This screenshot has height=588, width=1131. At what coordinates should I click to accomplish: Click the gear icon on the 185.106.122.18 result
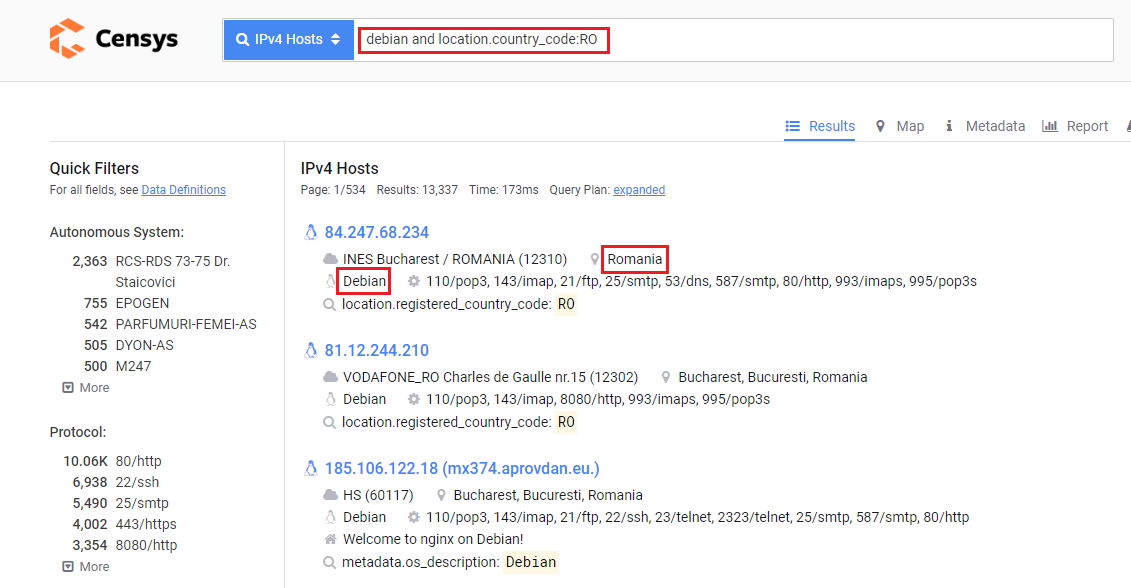coord(413,517)
